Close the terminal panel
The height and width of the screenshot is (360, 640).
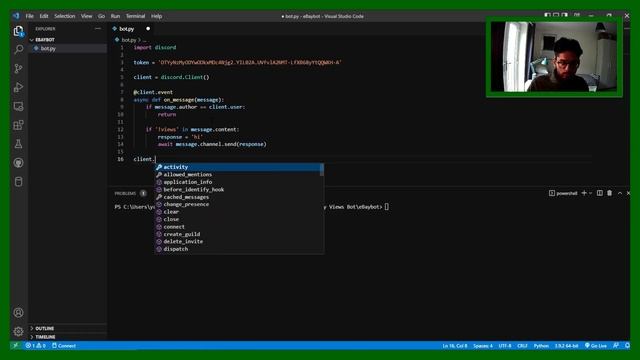pos(628,193)
